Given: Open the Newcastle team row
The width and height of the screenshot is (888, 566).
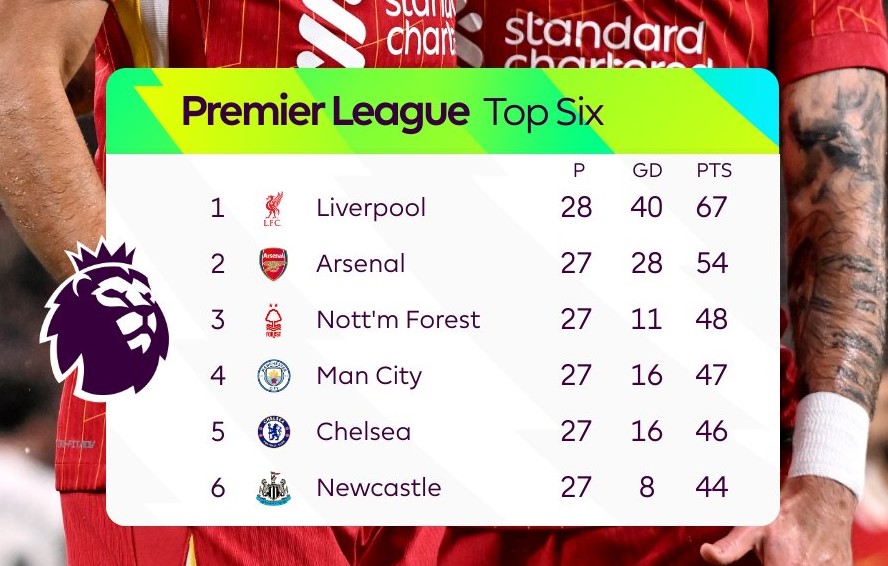Looking at the screenshot, I should point(470,487).
